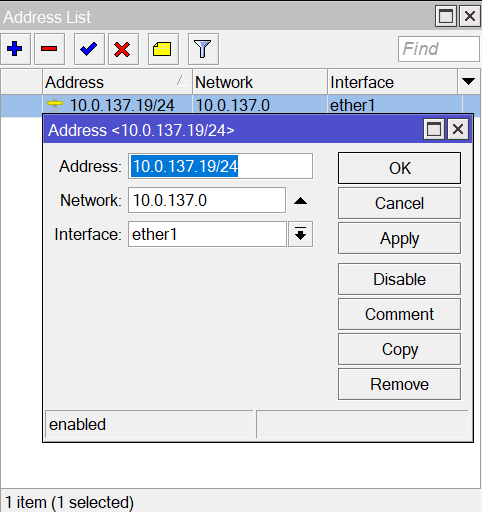This screenshot has height=512, width=482.
Task: Click the Copy button
Action: pos(399,349)
